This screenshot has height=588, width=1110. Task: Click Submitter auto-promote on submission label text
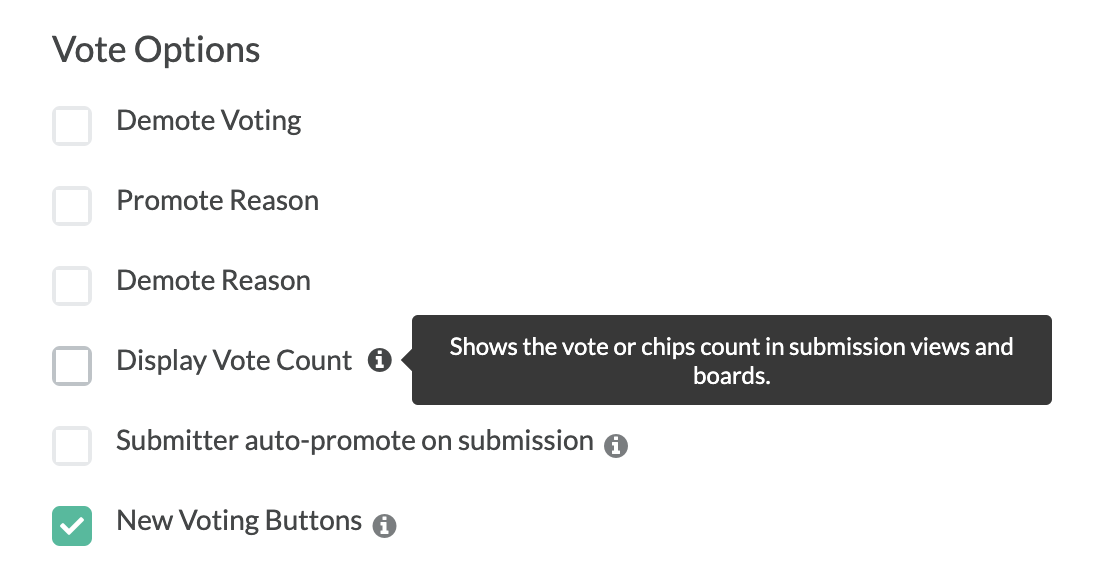[355, 441]
